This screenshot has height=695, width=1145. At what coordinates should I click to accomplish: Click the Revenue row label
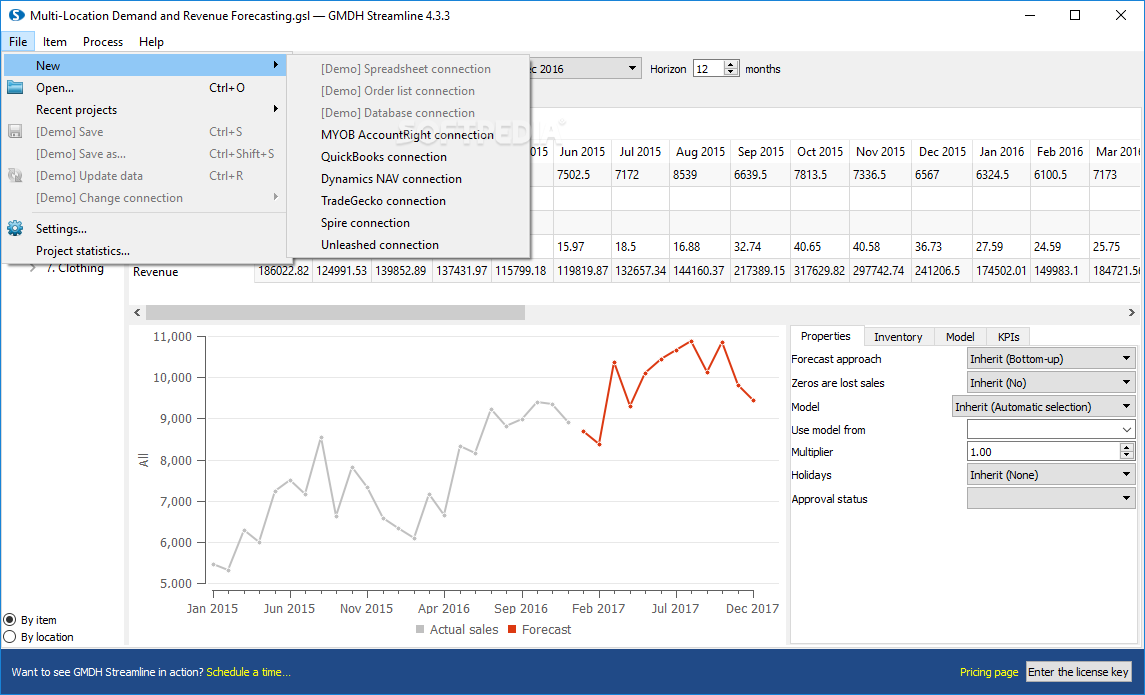pyautogui.click(x=156, y=272)
